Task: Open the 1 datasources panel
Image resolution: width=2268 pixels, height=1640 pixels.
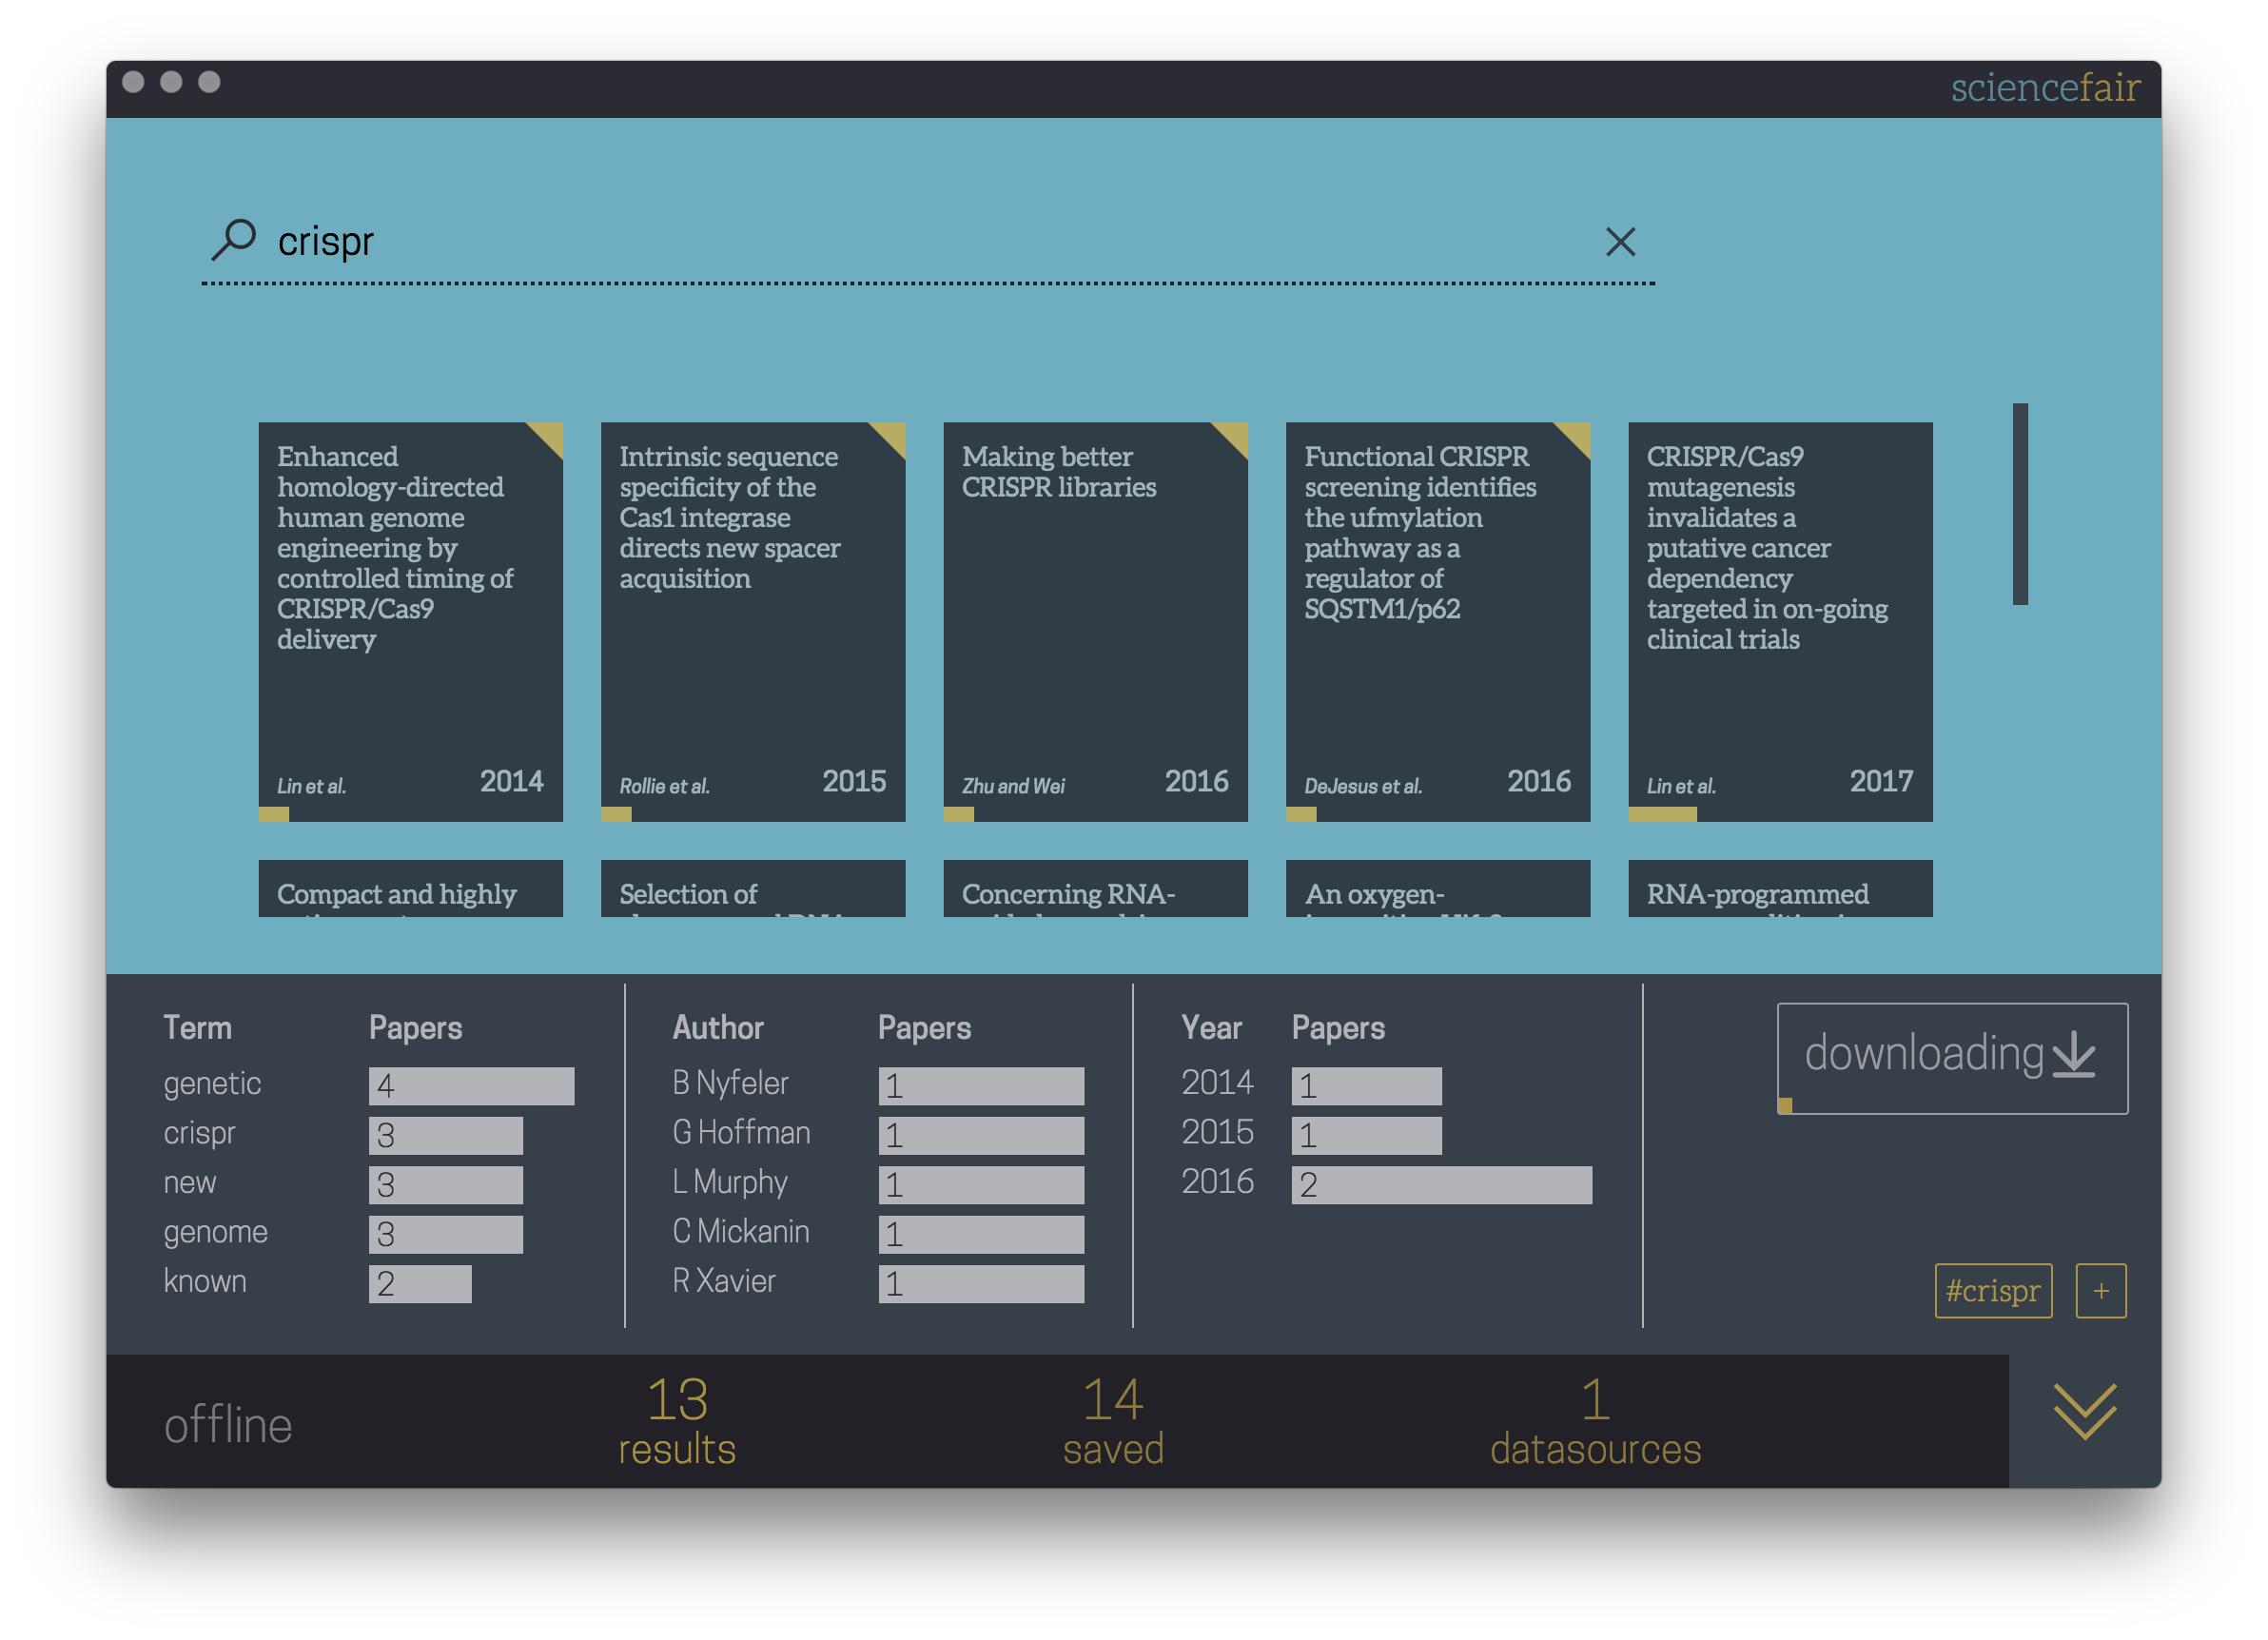Action: (1594, 1421)
